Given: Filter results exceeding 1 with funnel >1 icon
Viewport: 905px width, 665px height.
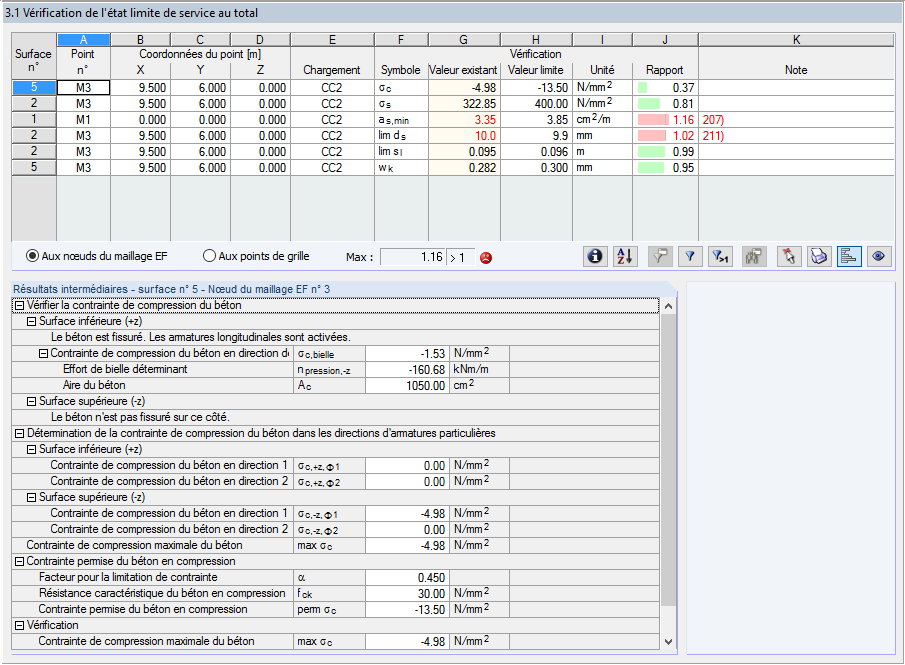Looking at the screenshot, I should pyautogui.click(x=721, y=256).
